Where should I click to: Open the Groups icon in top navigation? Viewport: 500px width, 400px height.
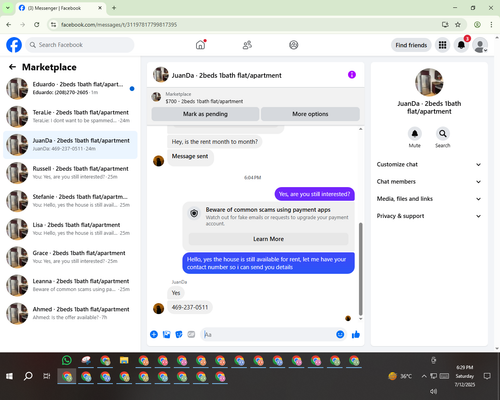[x=294, y=45]
